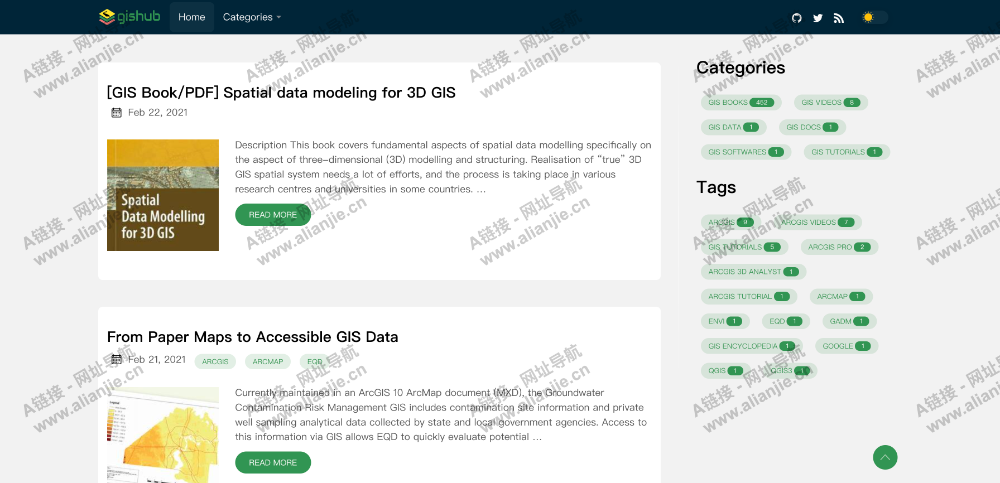Screen dimensions: 1000x483
Task: Select the ARCGIS tag in sidebar Tags
Action: pos(731,222)
